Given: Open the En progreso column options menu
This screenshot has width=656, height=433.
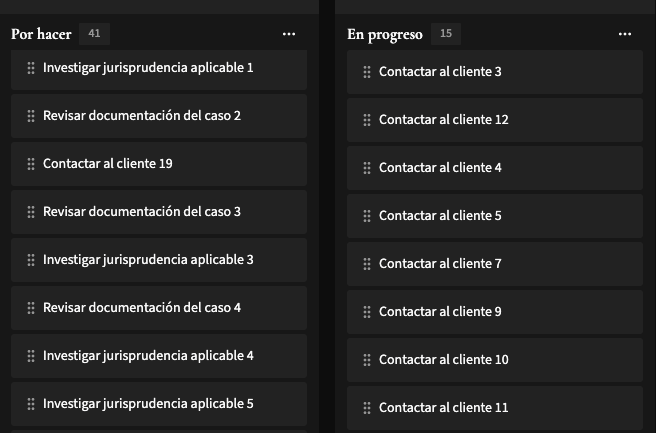Looking at the screenshot, I should click(625, 34).
